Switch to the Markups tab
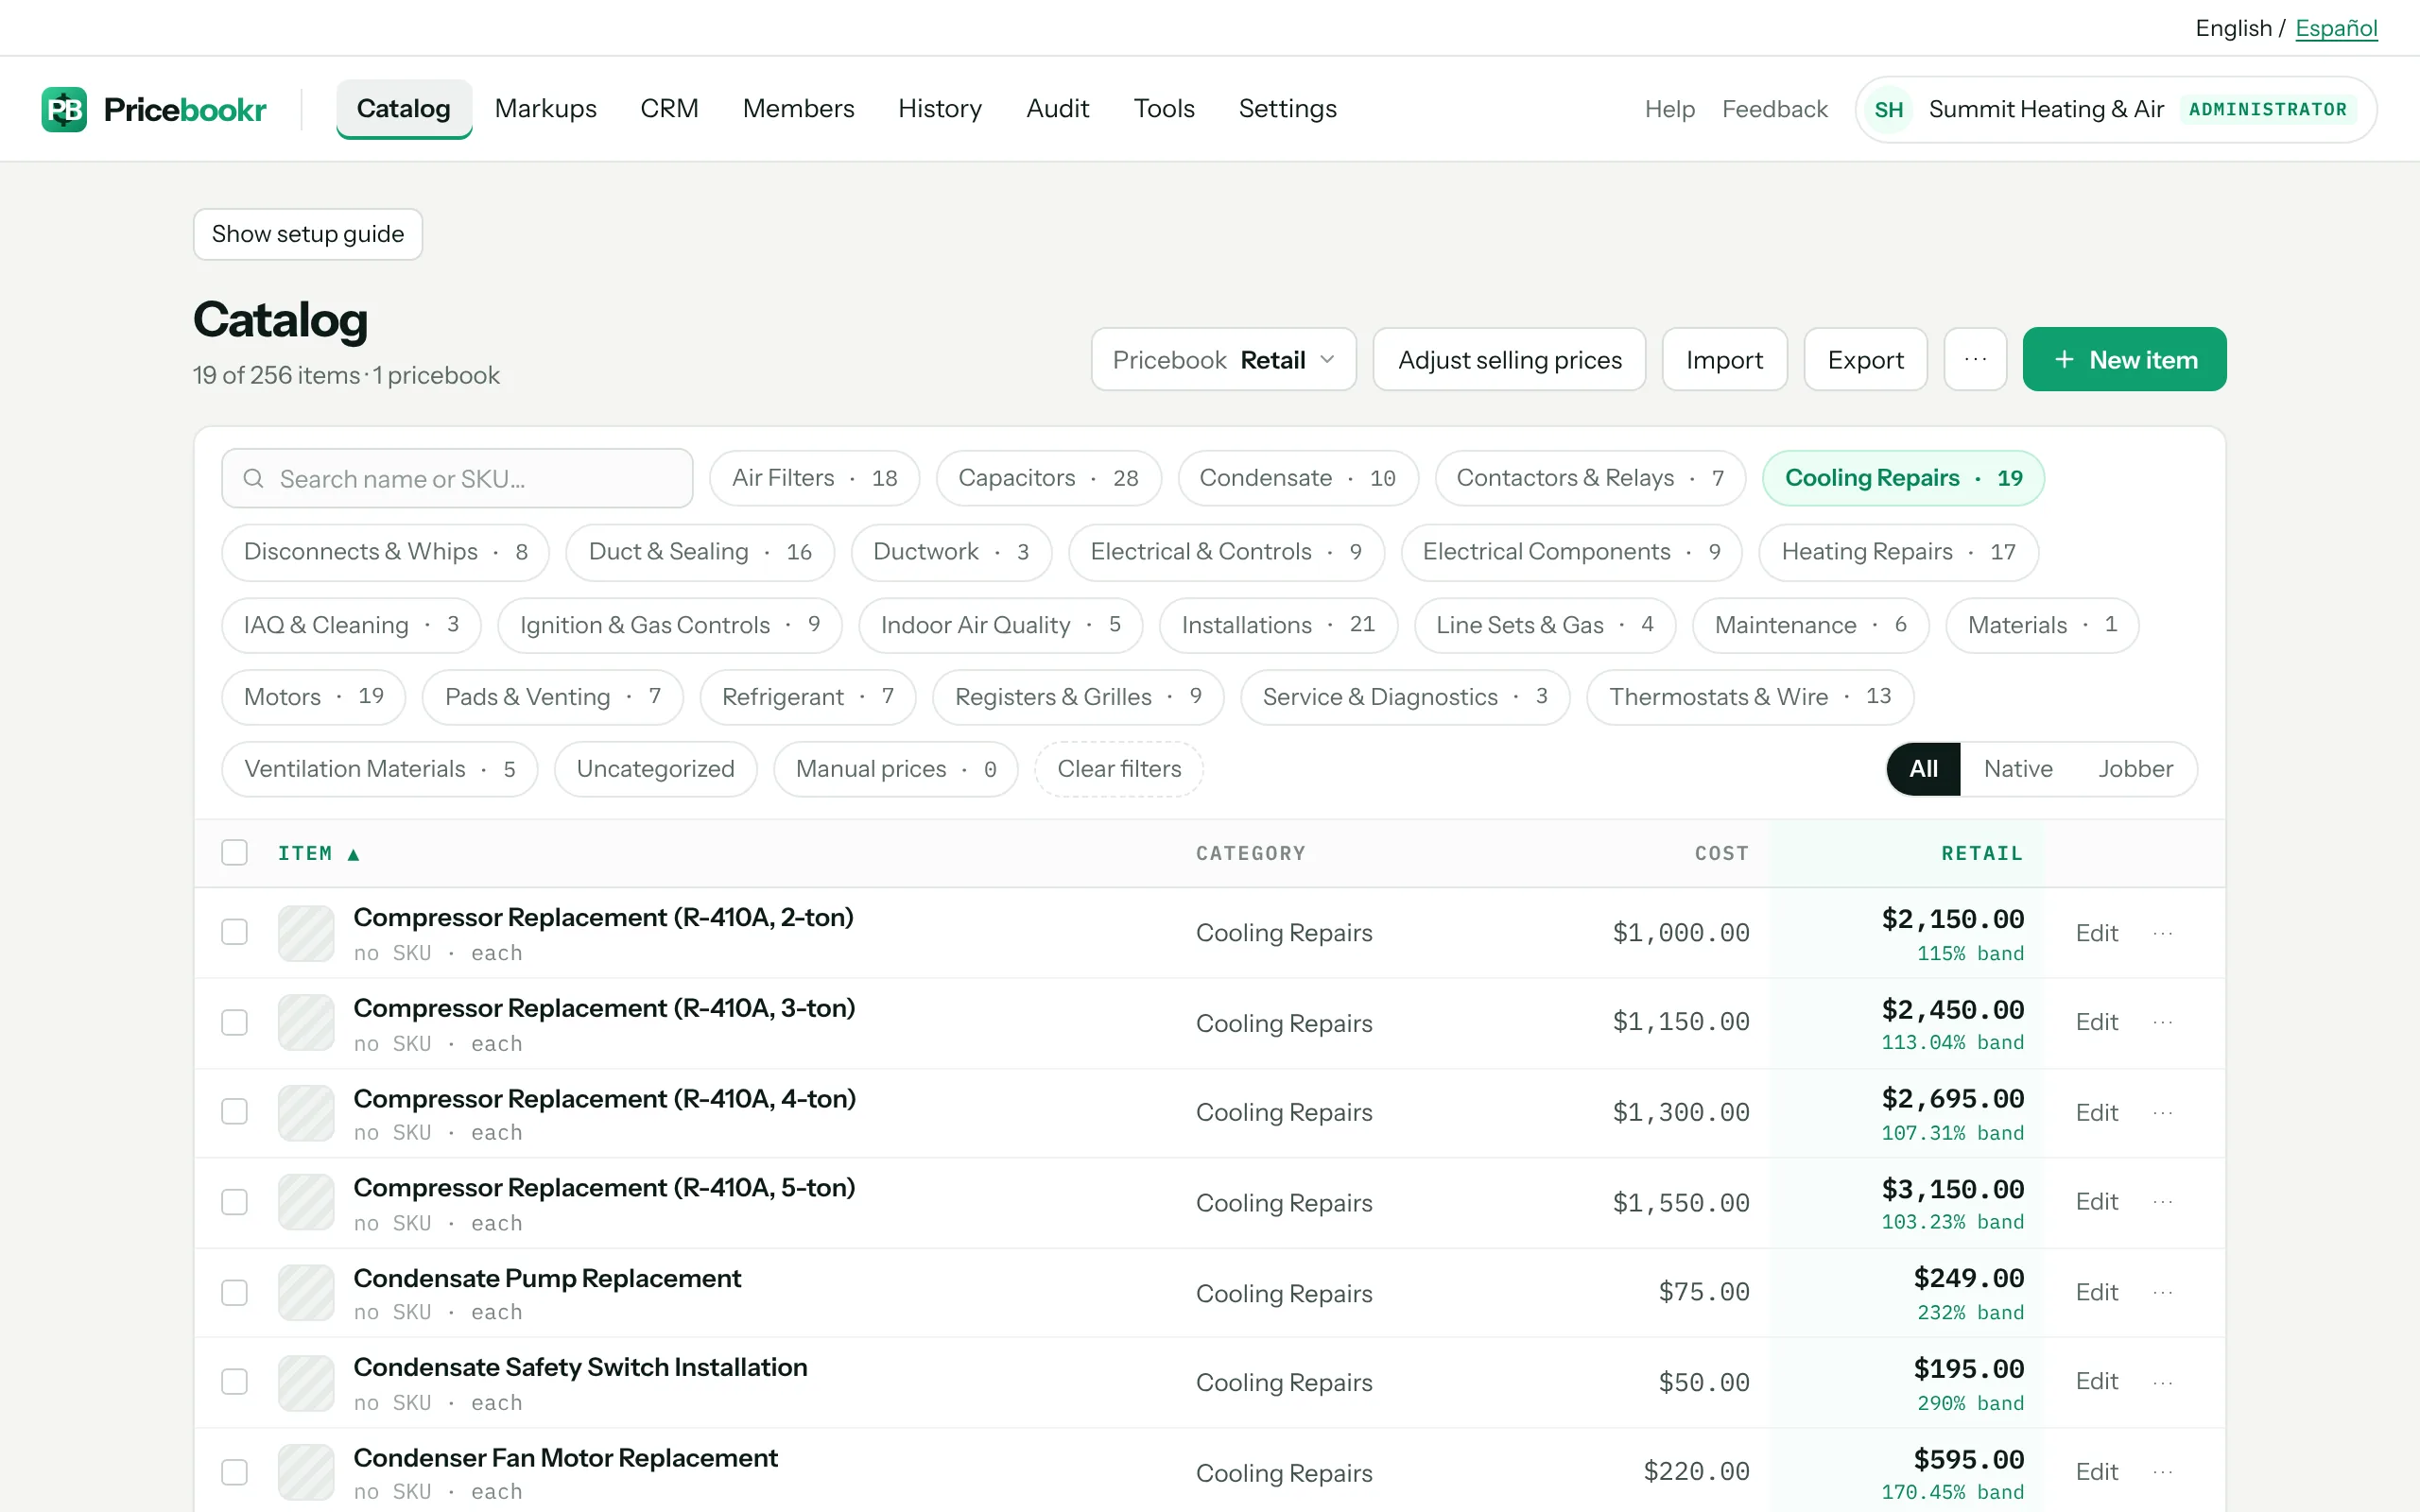This screenshot has width=2420, height=1512. point(545,108)
